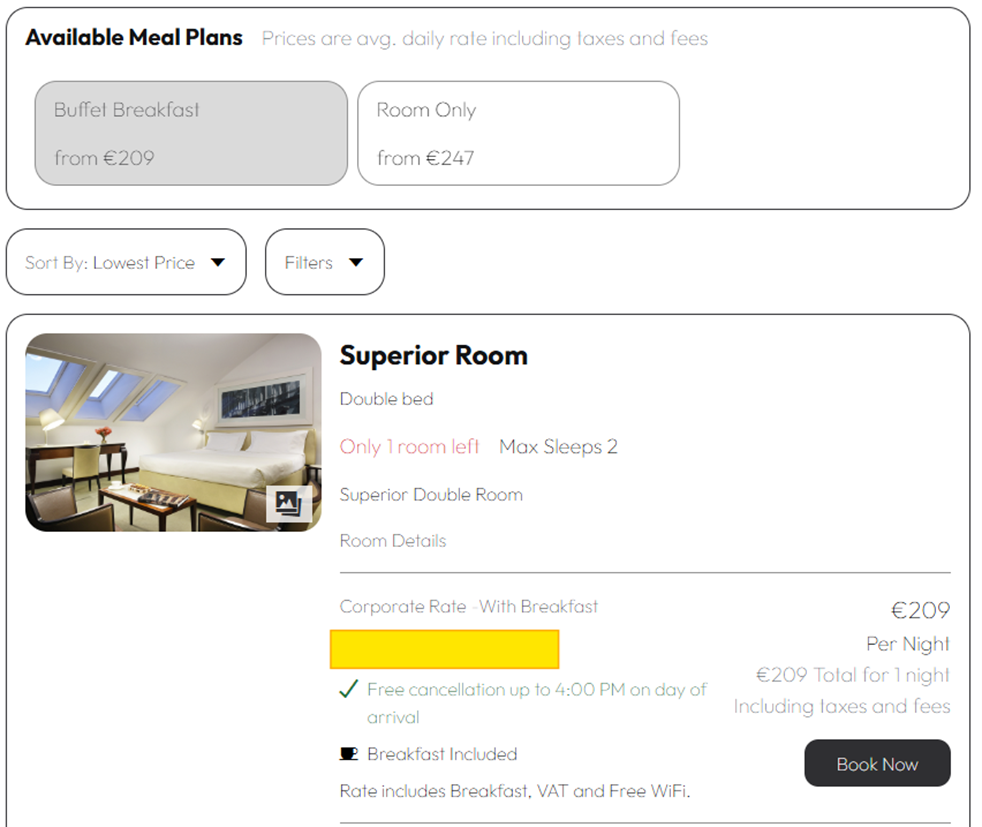Click the free cancellation policy text
Image resolution: width=982 pixels, height=827 pixels.
537,690
